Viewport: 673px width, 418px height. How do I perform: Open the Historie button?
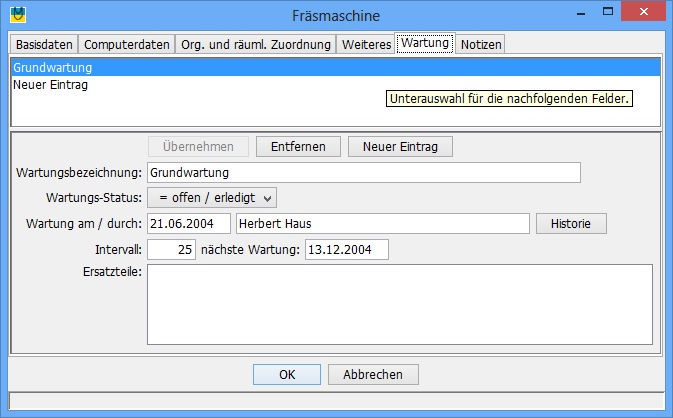pyautogui.click(x=571, y=224)
